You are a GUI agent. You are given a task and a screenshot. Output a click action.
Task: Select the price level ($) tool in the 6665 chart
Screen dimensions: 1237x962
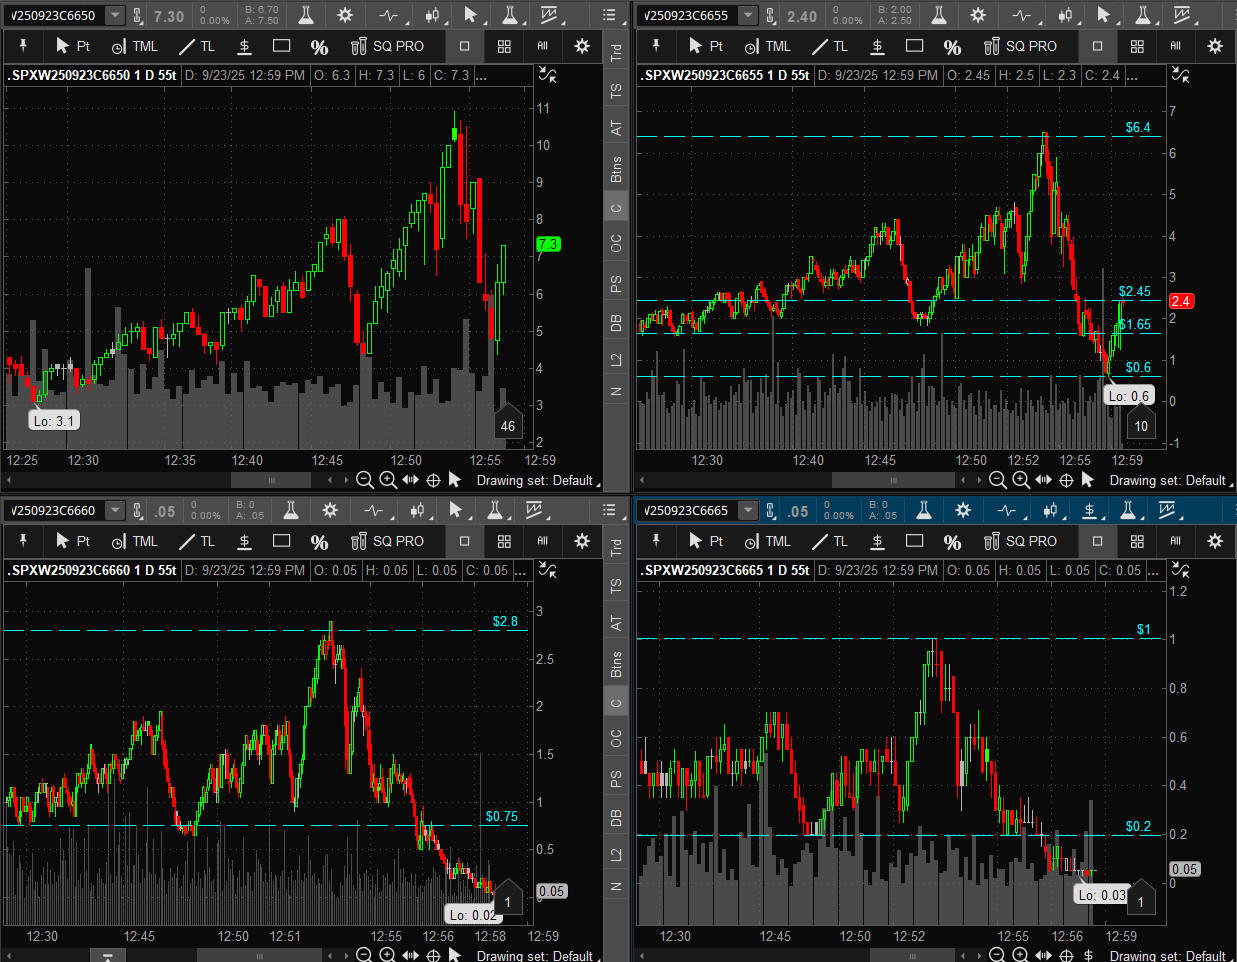click(x=877, y=541)
